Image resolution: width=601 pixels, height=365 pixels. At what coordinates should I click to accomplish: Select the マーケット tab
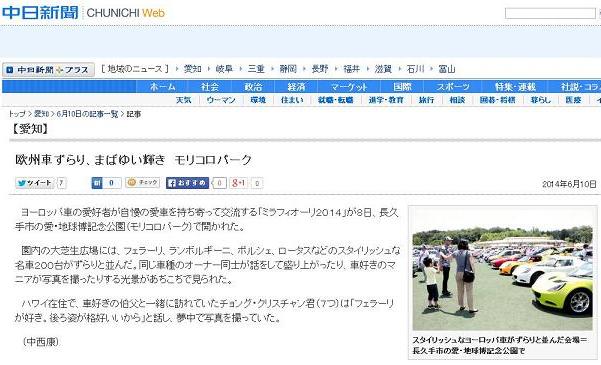[349, 87]
